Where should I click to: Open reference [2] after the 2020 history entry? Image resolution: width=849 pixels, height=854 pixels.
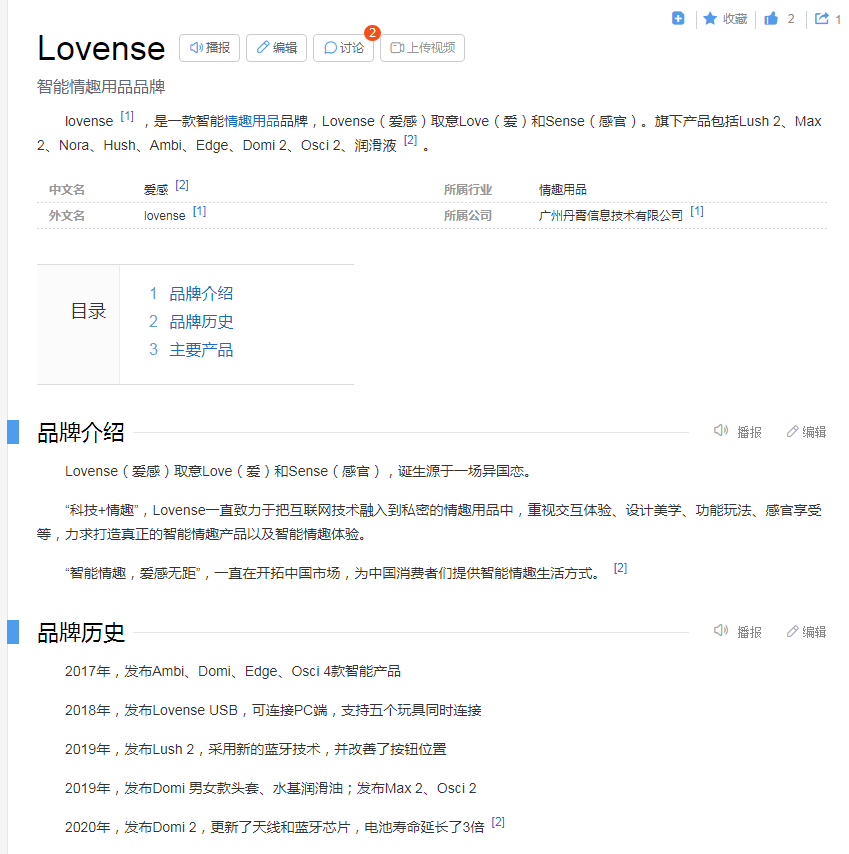click(498, 822)
